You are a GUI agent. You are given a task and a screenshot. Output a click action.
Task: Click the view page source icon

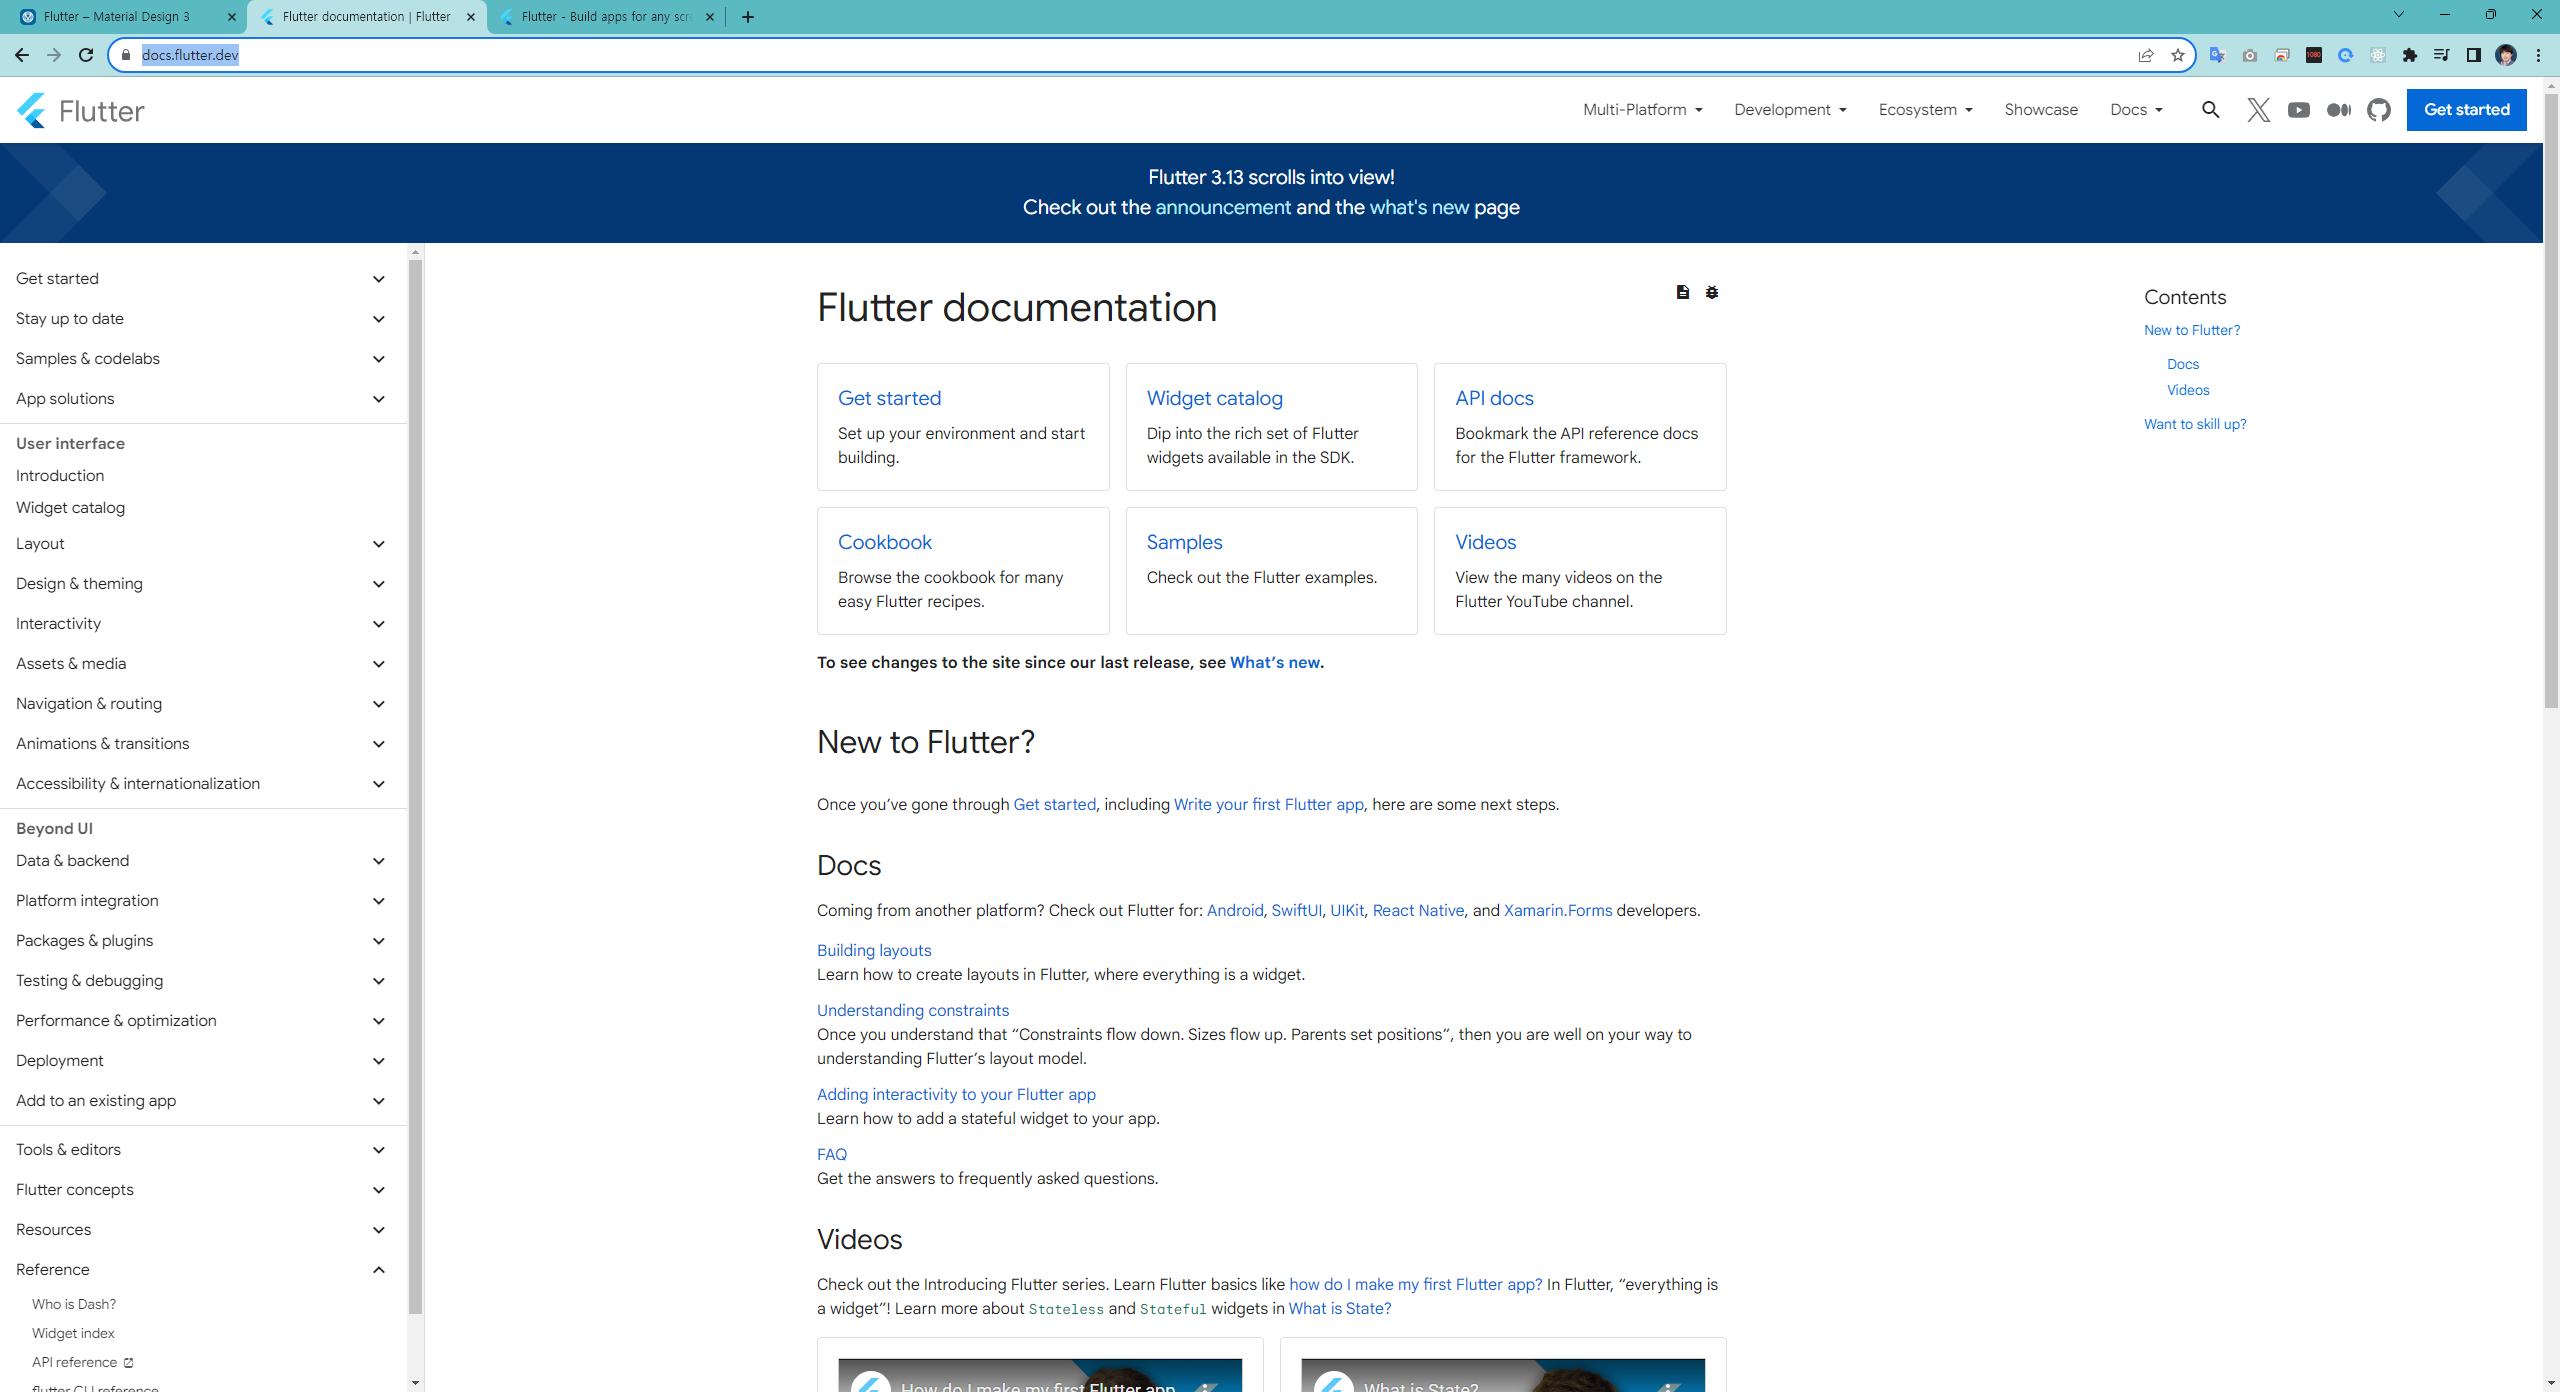pos(1682,292)
